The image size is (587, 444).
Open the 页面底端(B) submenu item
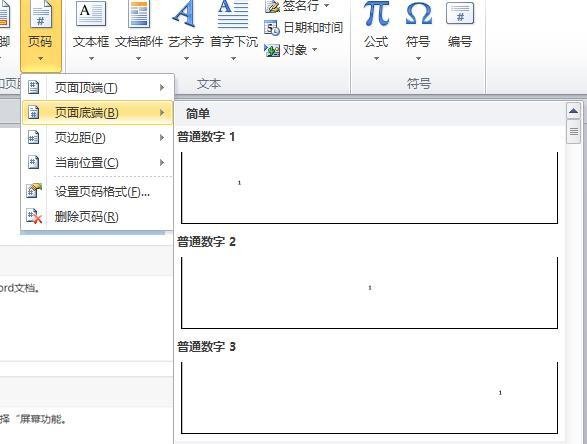coord(97,112)
